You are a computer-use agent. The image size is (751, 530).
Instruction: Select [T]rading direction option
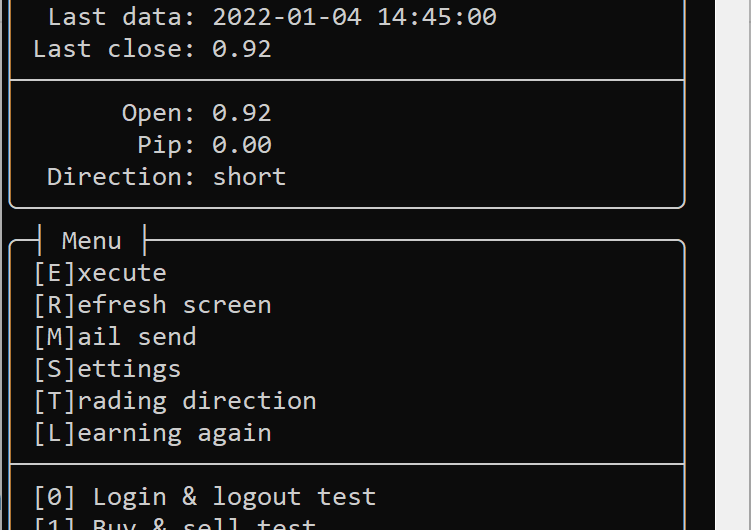pyautogui.click(x=175, y=401)
